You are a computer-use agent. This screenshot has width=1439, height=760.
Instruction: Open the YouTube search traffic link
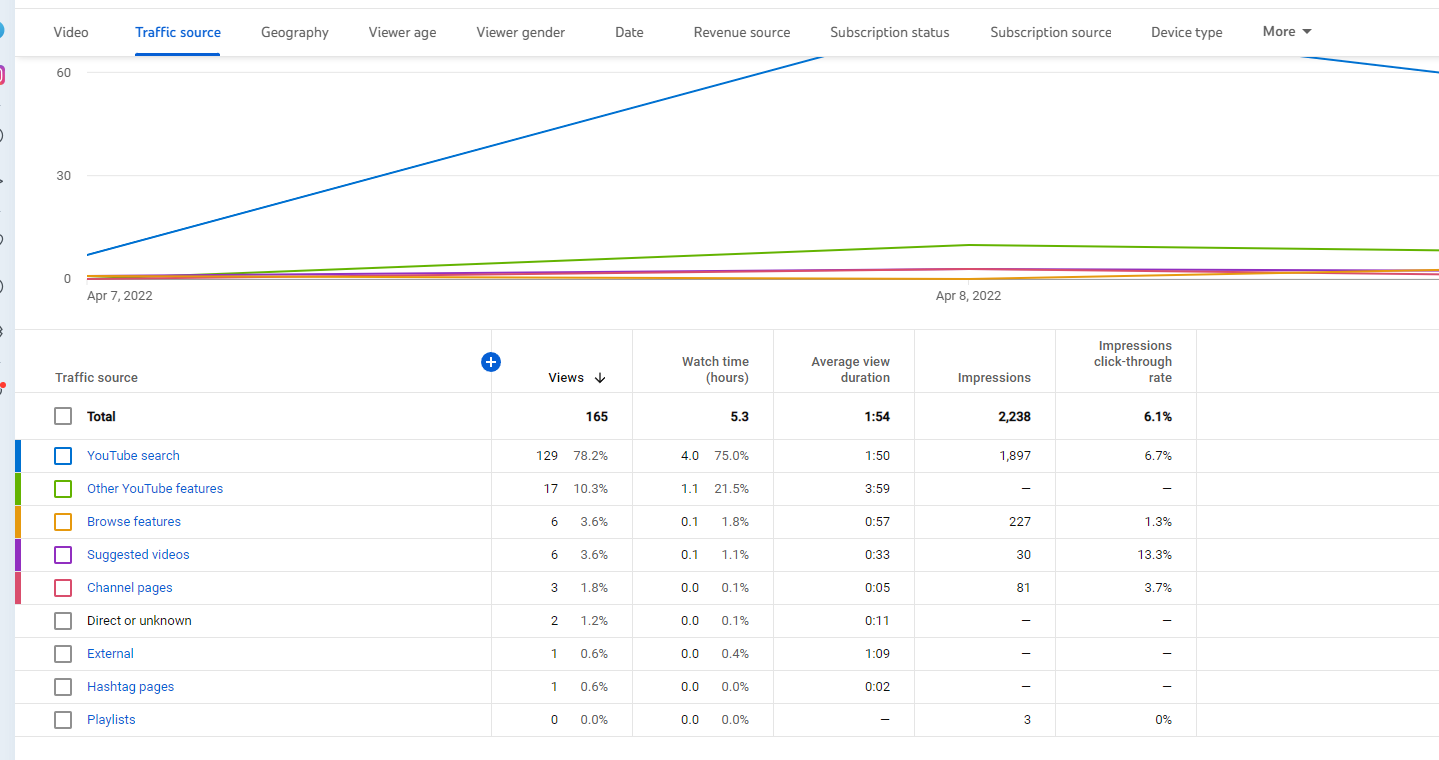tap(133, 455)
